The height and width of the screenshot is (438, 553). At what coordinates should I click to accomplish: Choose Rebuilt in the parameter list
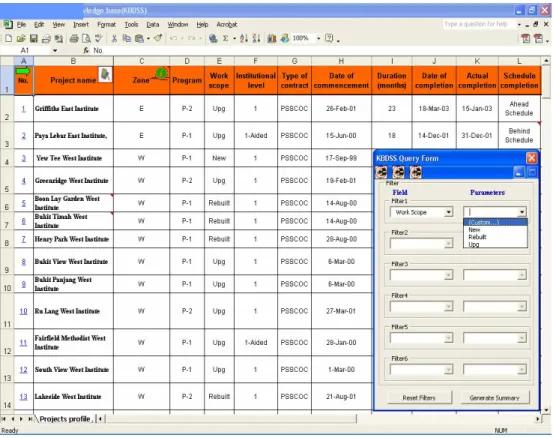pos(496,237)
